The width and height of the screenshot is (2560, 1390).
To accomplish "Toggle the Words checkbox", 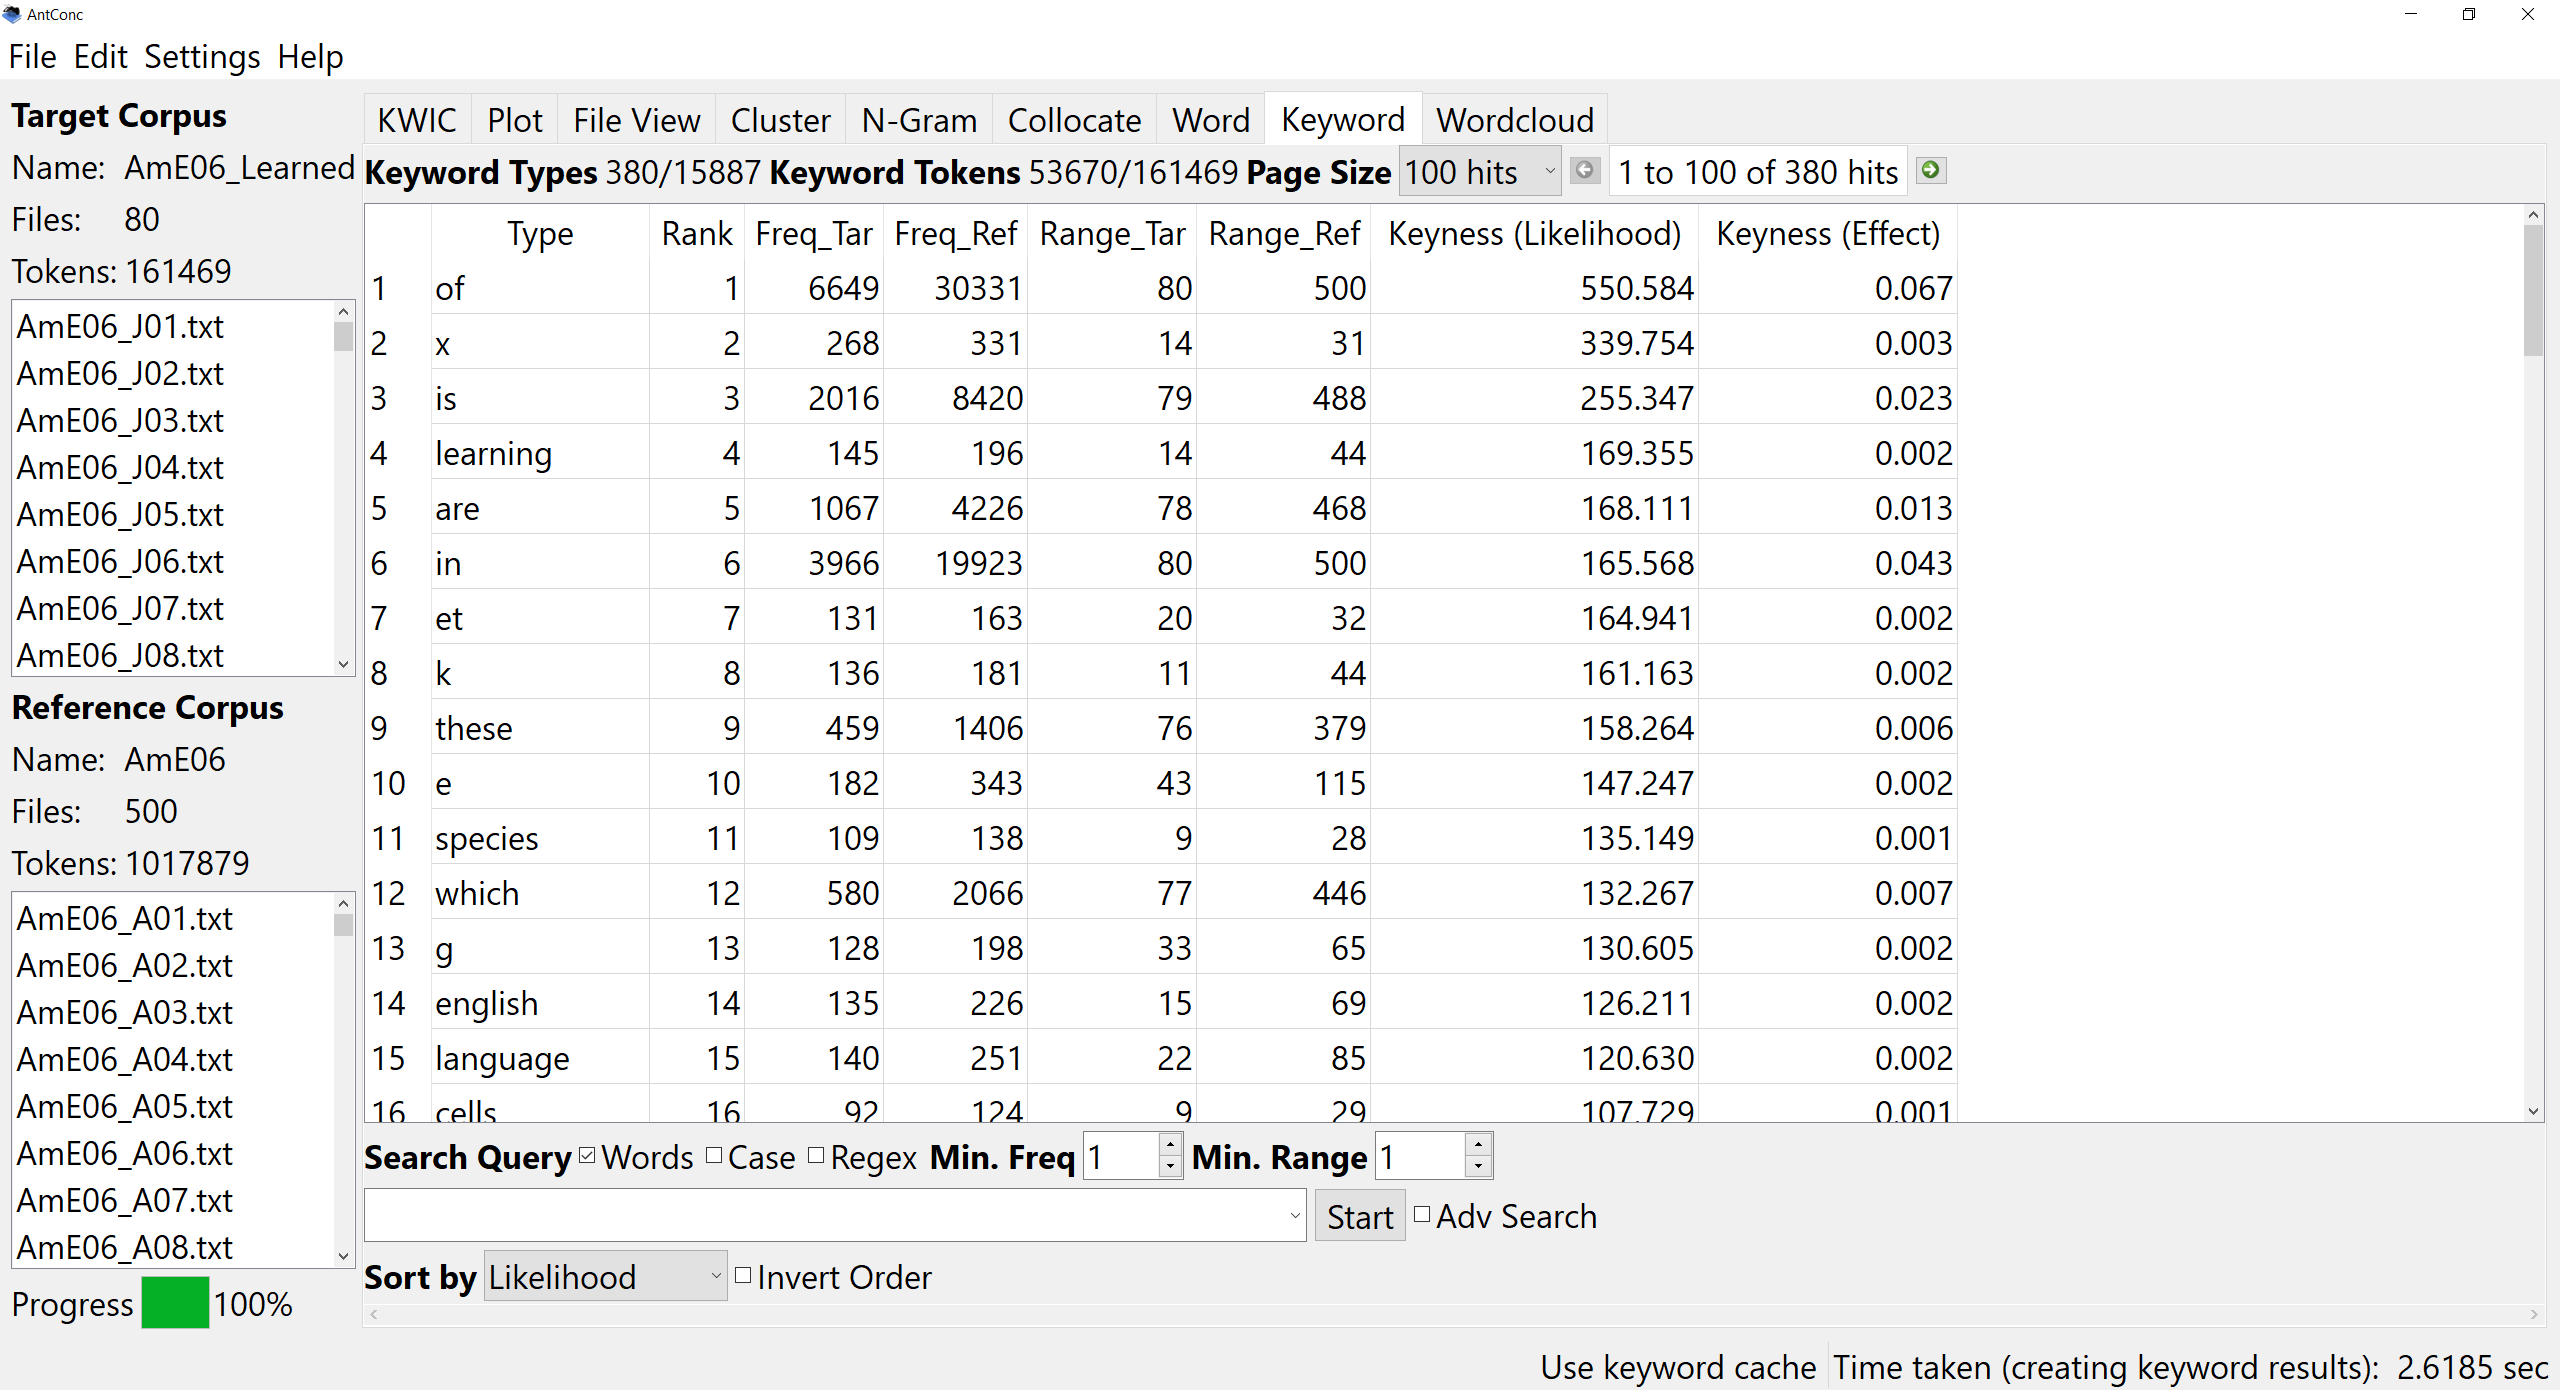I will (588, 1156).
